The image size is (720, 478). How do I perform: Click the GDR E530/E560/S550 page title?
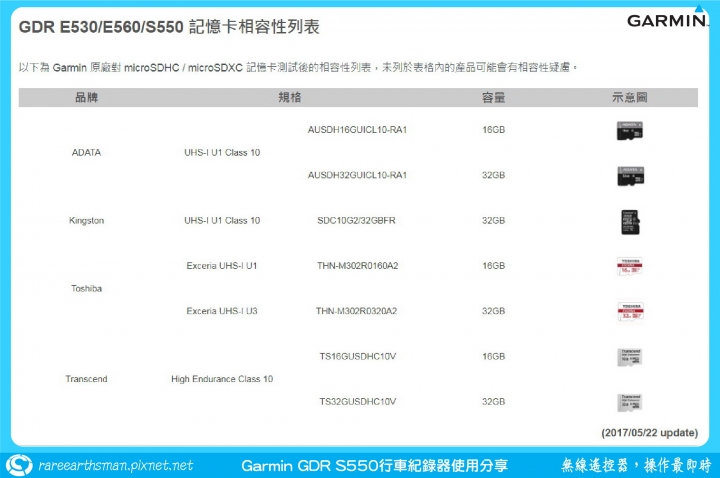click(x=169, y=27)
